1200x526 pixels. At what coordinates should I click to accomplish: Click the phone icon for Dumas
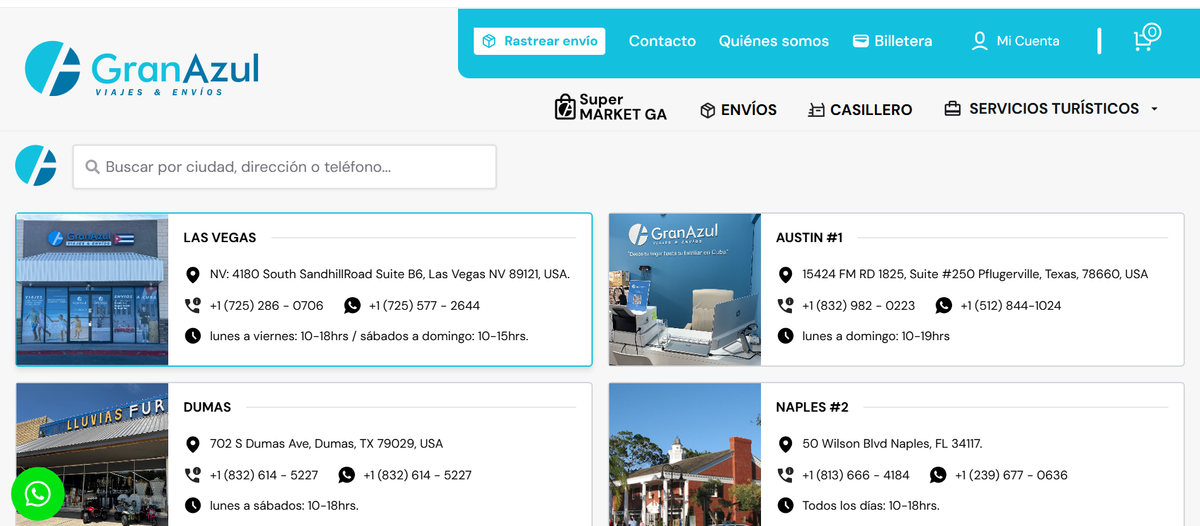coord(192,475)
